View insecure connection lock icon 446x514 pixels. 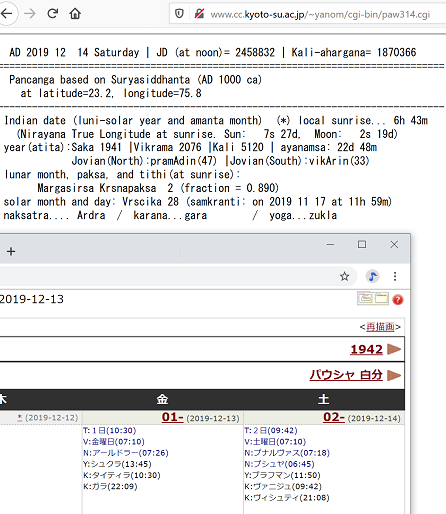[x=199, y=14]
